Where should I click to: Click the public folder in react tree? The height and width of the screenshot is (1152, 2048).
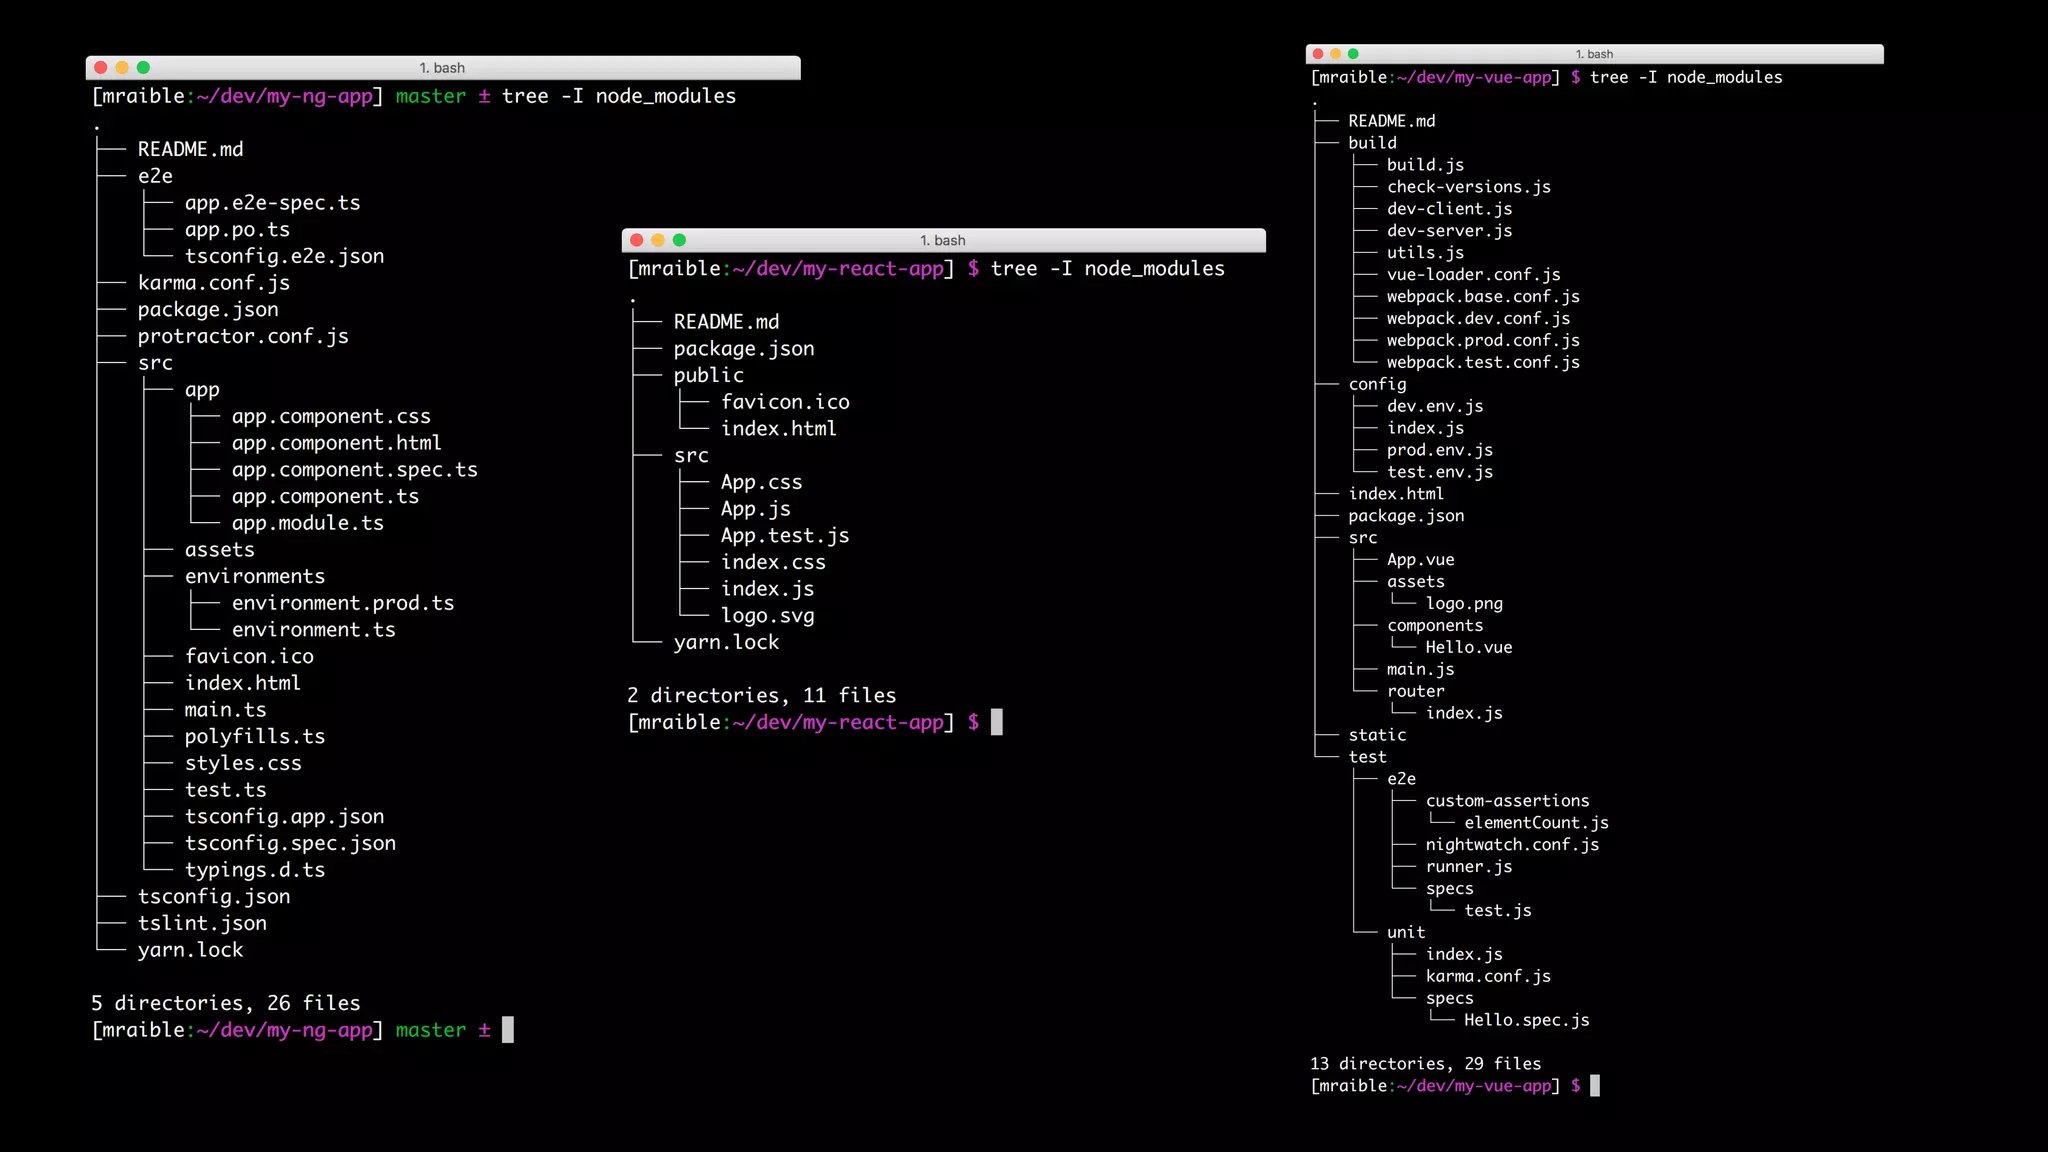[x=708, y=375]
